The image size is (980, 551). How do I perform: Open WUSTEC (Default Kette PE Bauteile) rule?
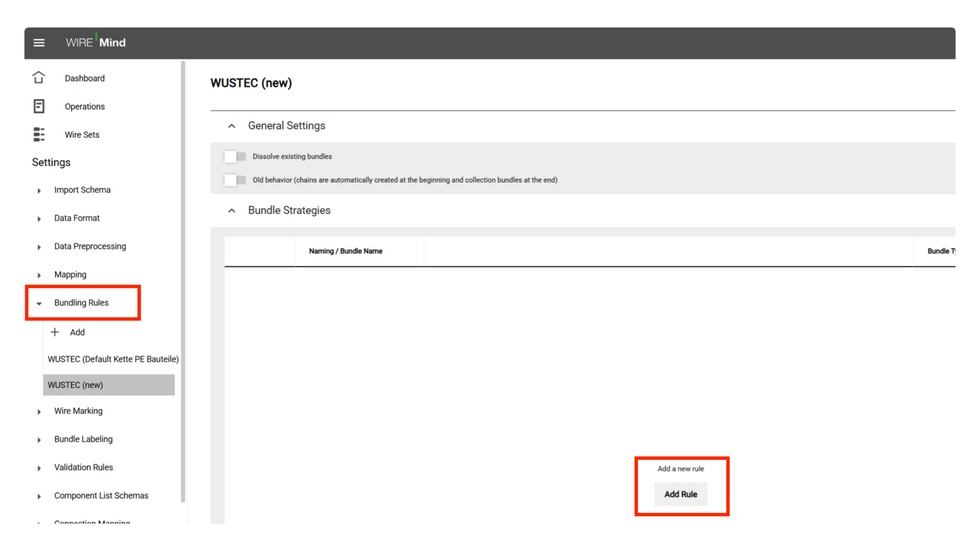pyautogui.click(x=113, y=359)
